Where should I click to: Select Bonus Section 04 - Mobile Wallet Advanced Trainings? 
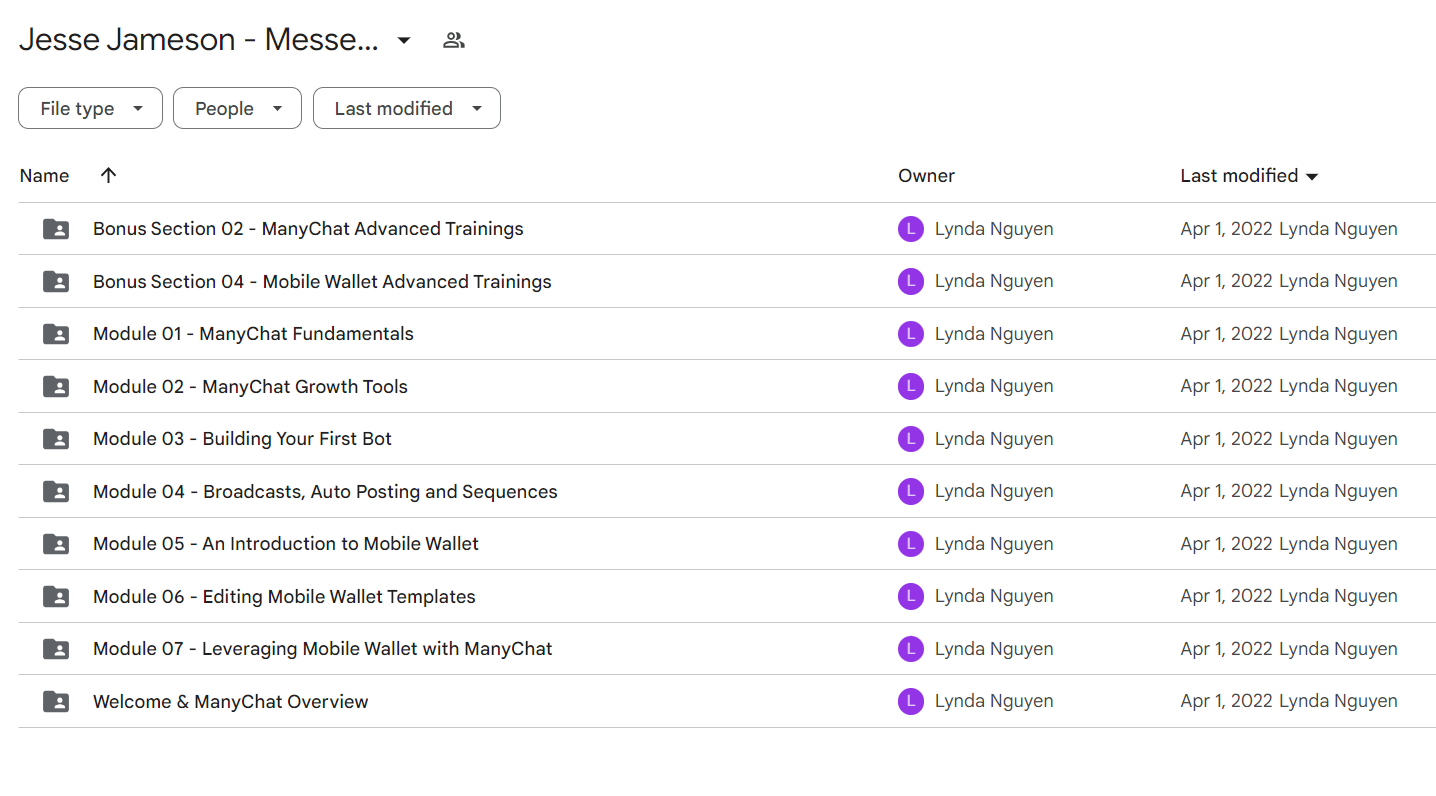322,282
